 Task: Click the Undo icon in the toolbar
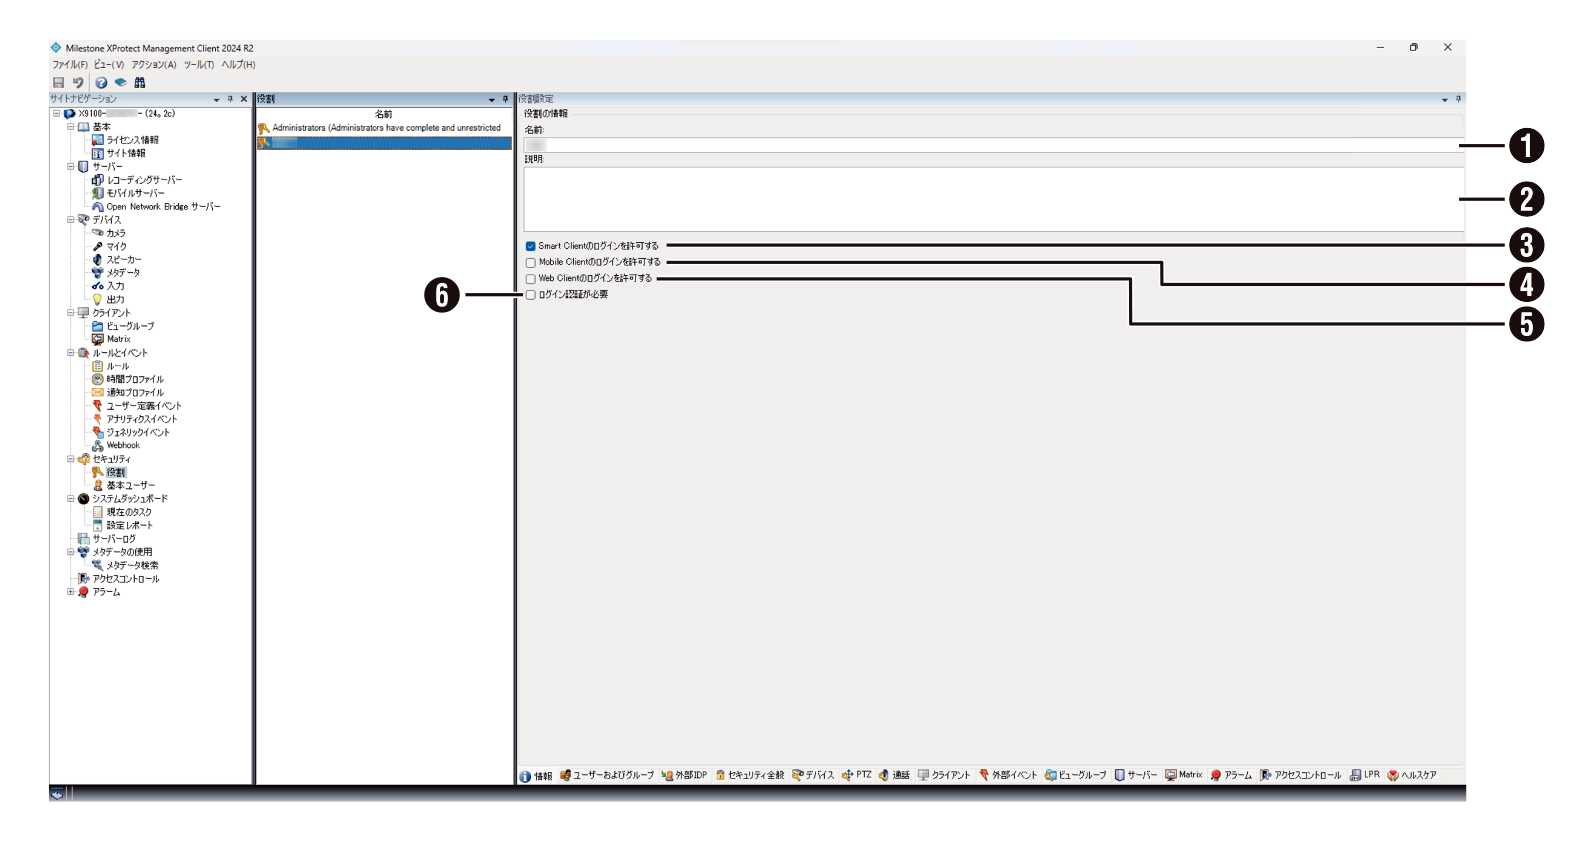pyautogui.click(x=78, y=83)
